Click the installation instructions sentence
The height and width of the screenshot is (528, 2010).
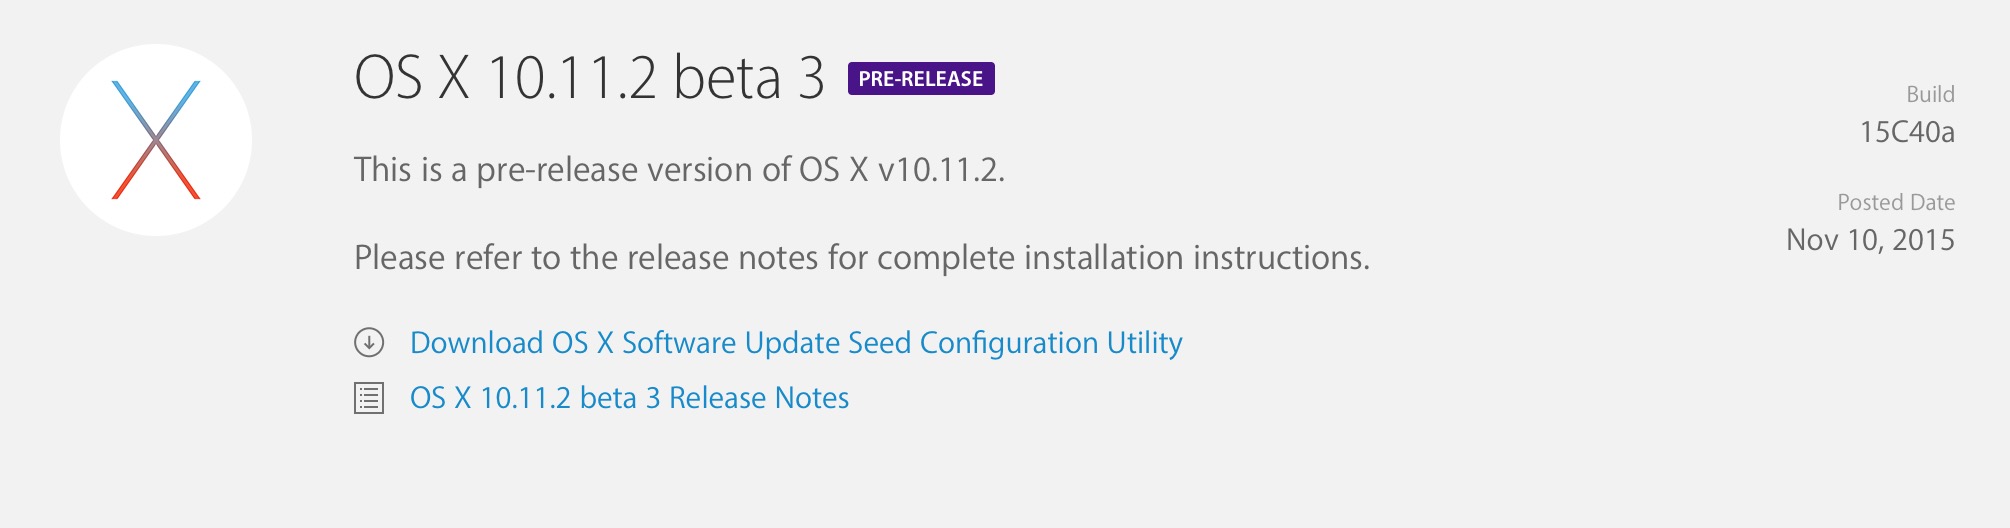(x=862, y=258)
